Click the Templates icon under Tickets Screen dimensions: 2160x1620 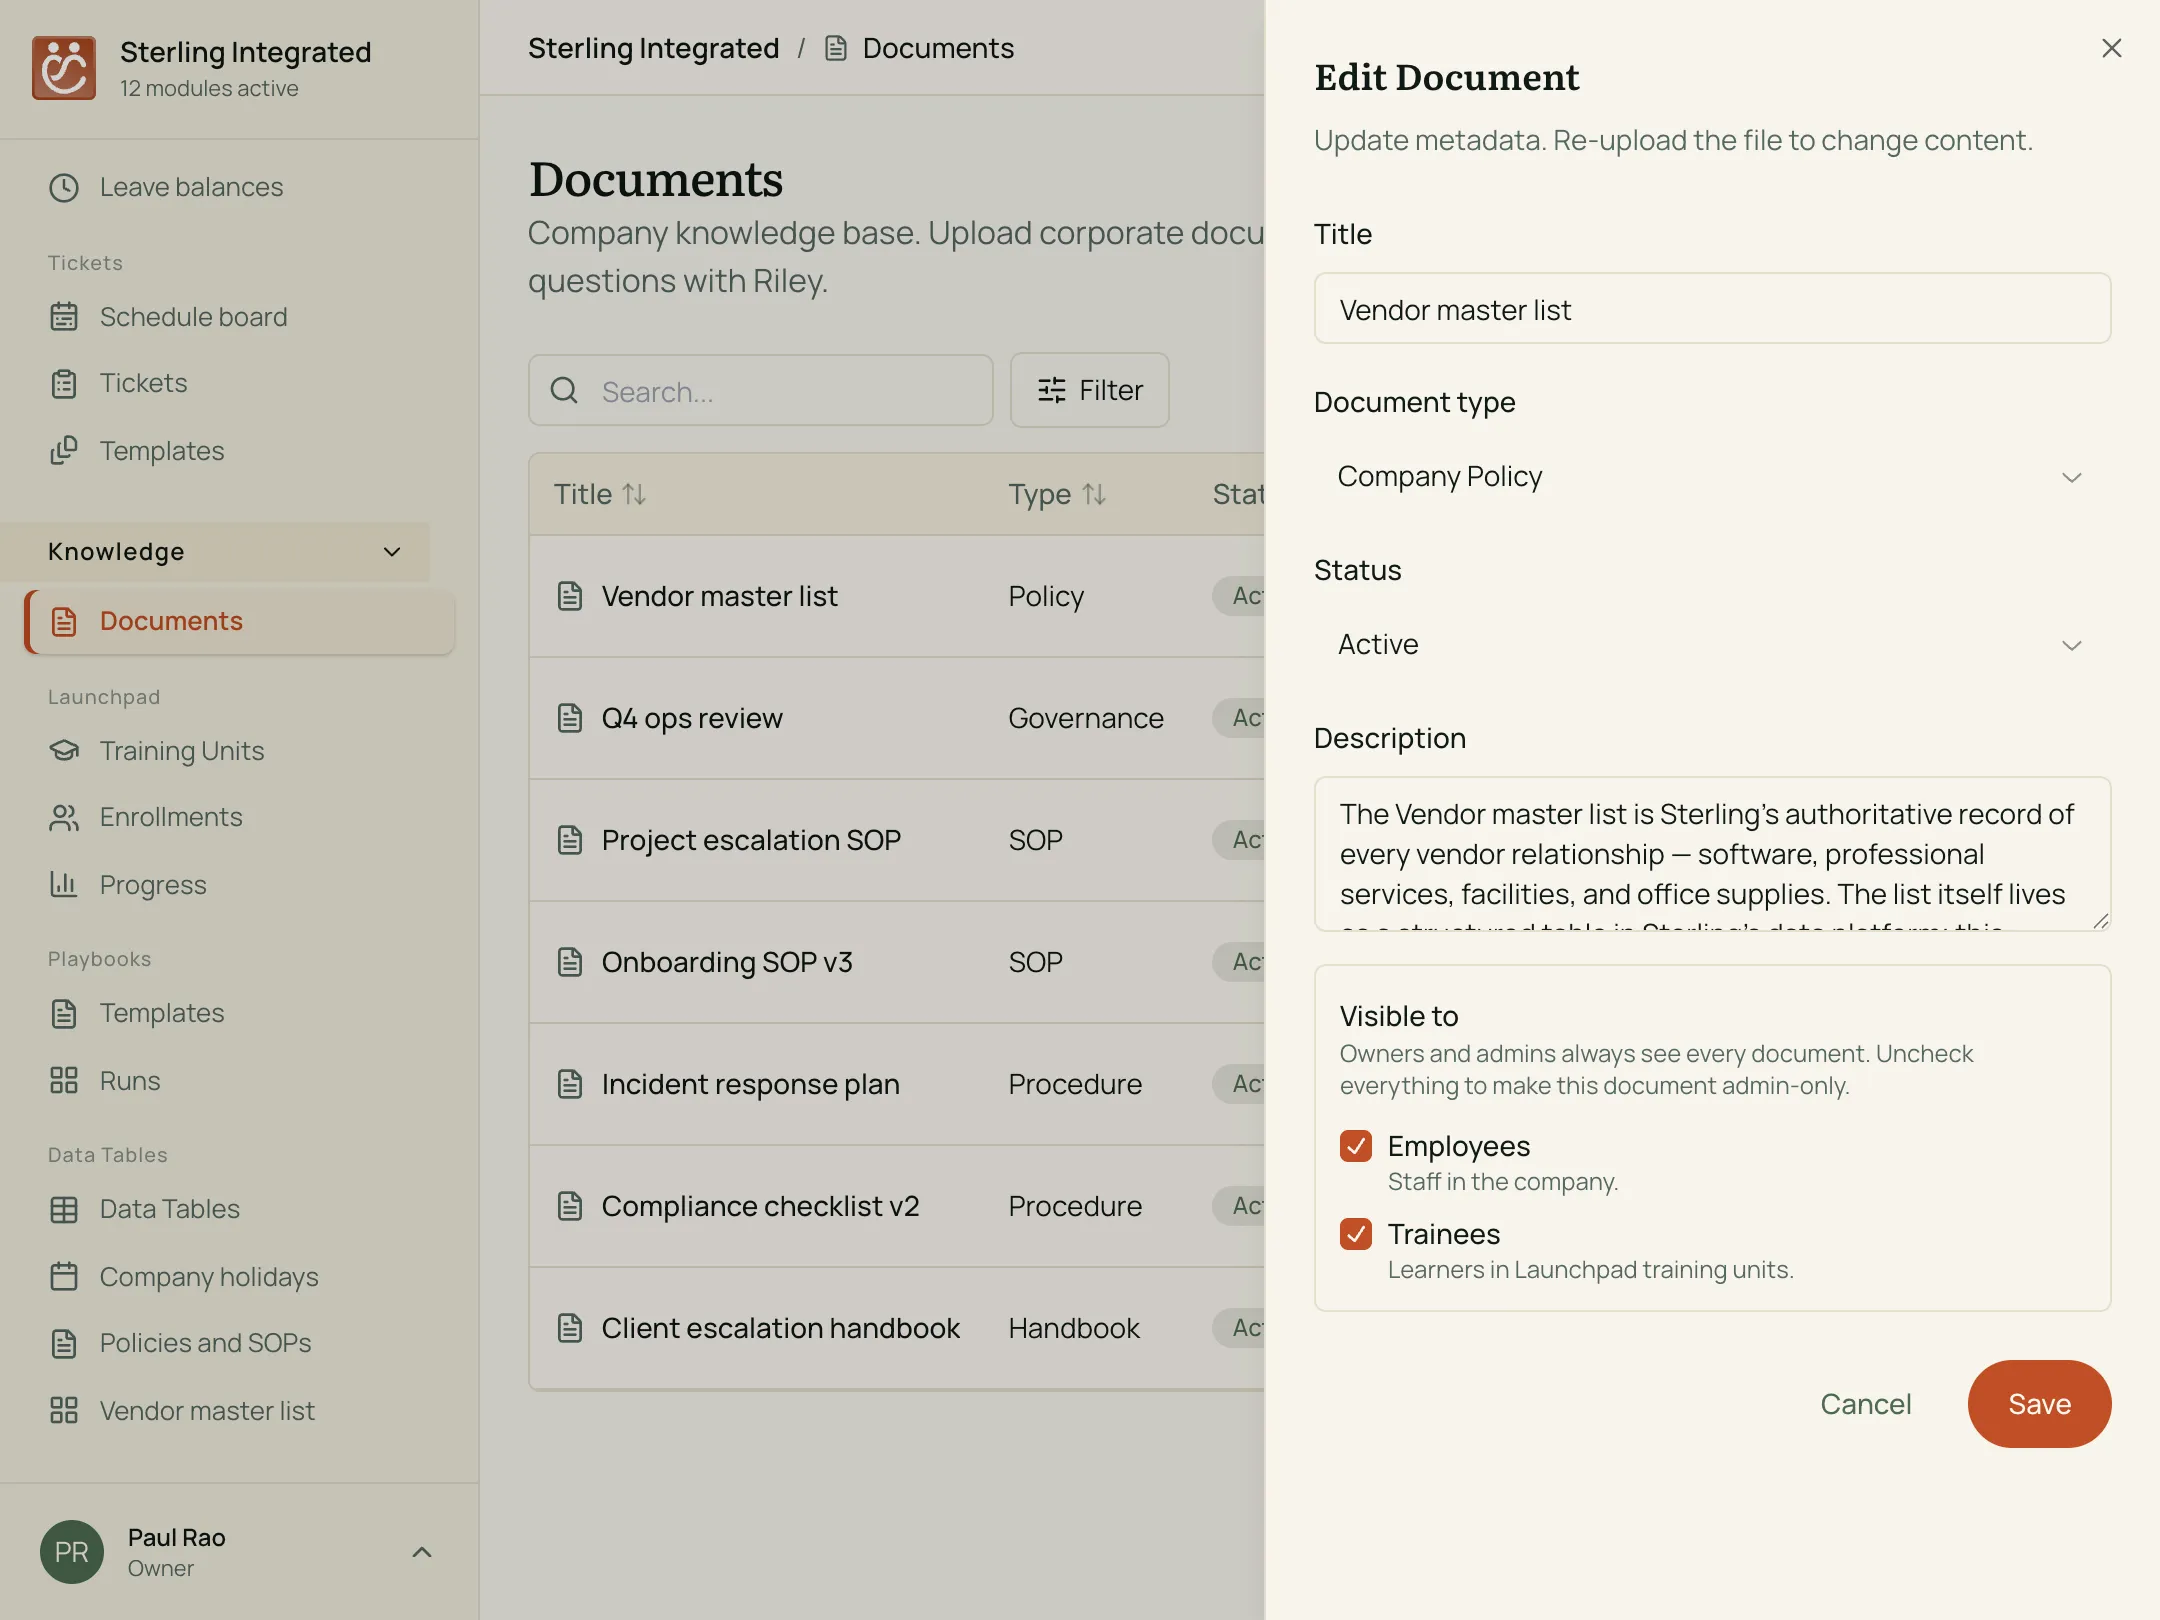coord(64,451)
